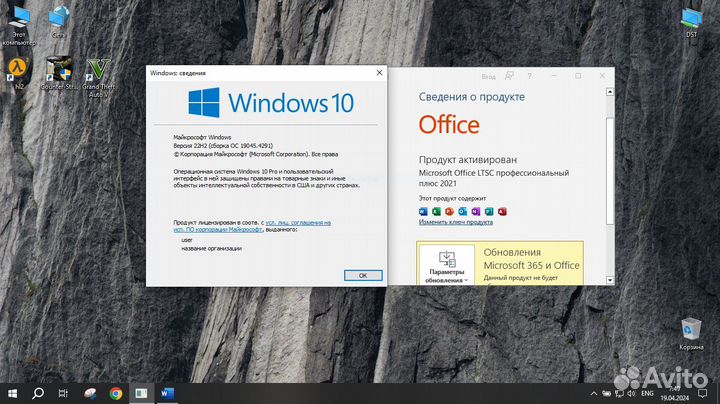Image resolution: width=720 pixels, height=404 pixels.
Task: Click the 'Майкрософт Windows' line
Action: 202,137
